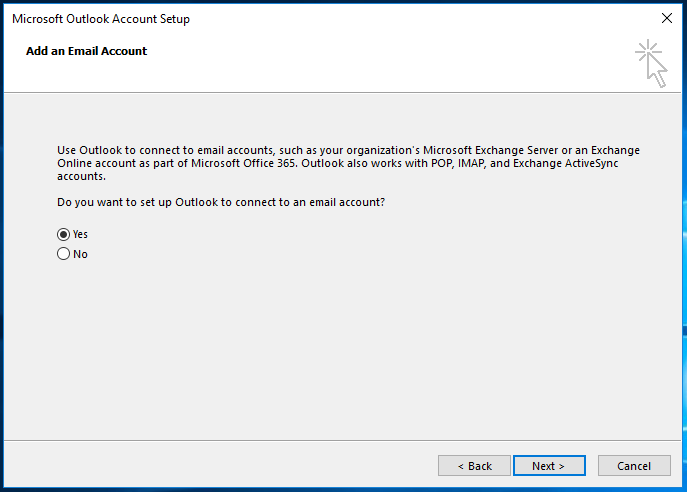Select the No radio button
The width and height of the screenshot is (687, 492).
click(x=64, y=254)
